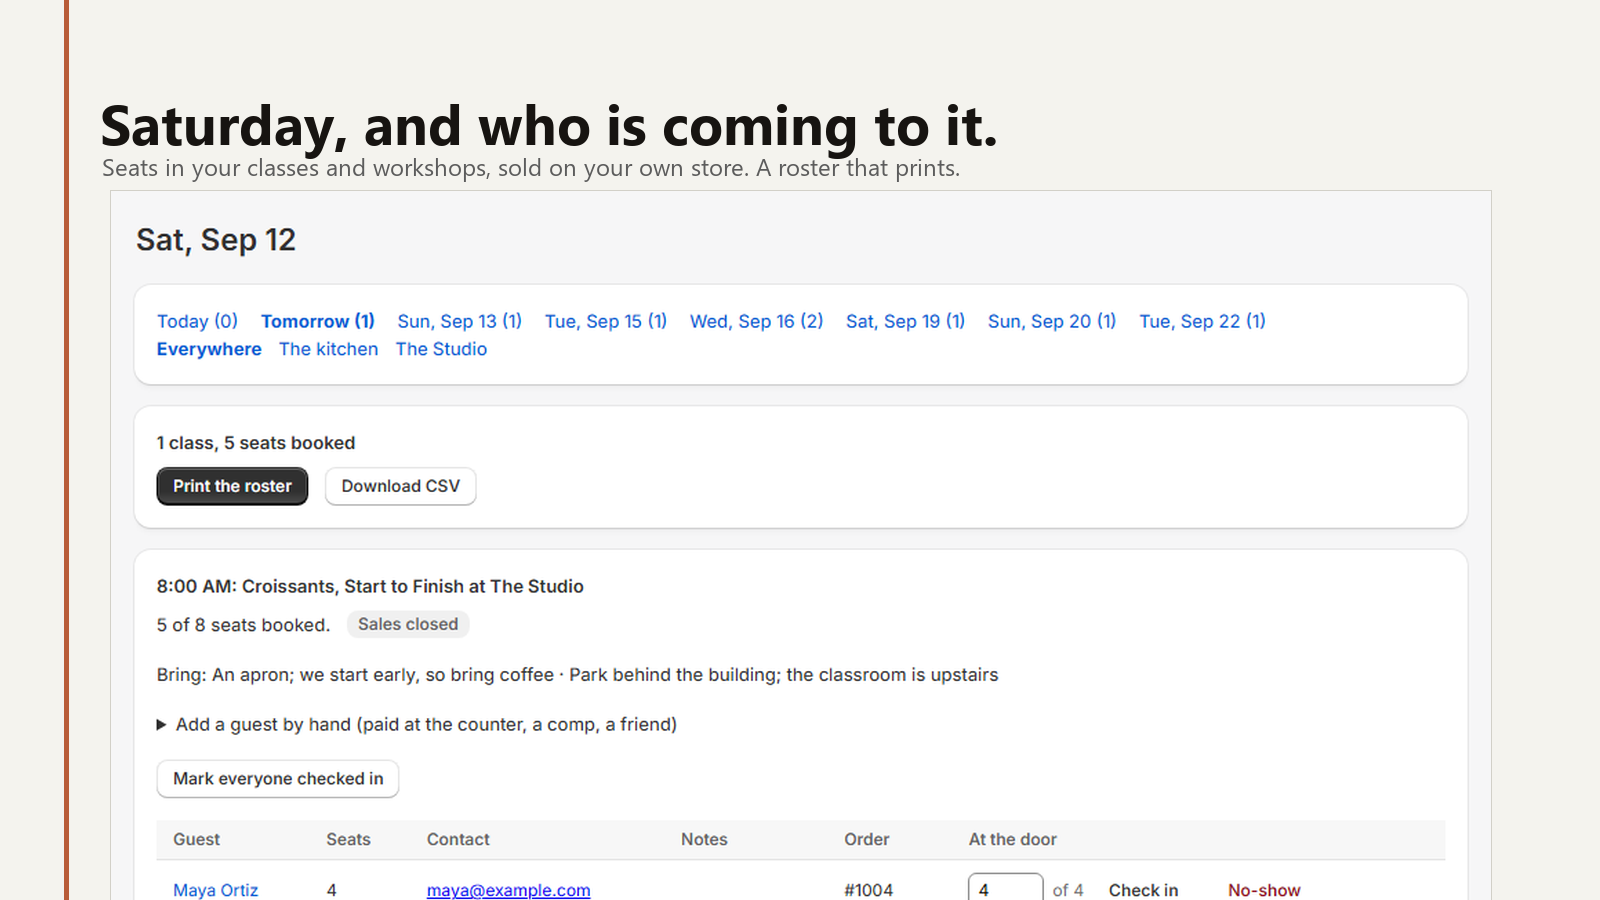Check in Maya Ortiz
Screen dimensions: 1600x900
(1144, 890)
